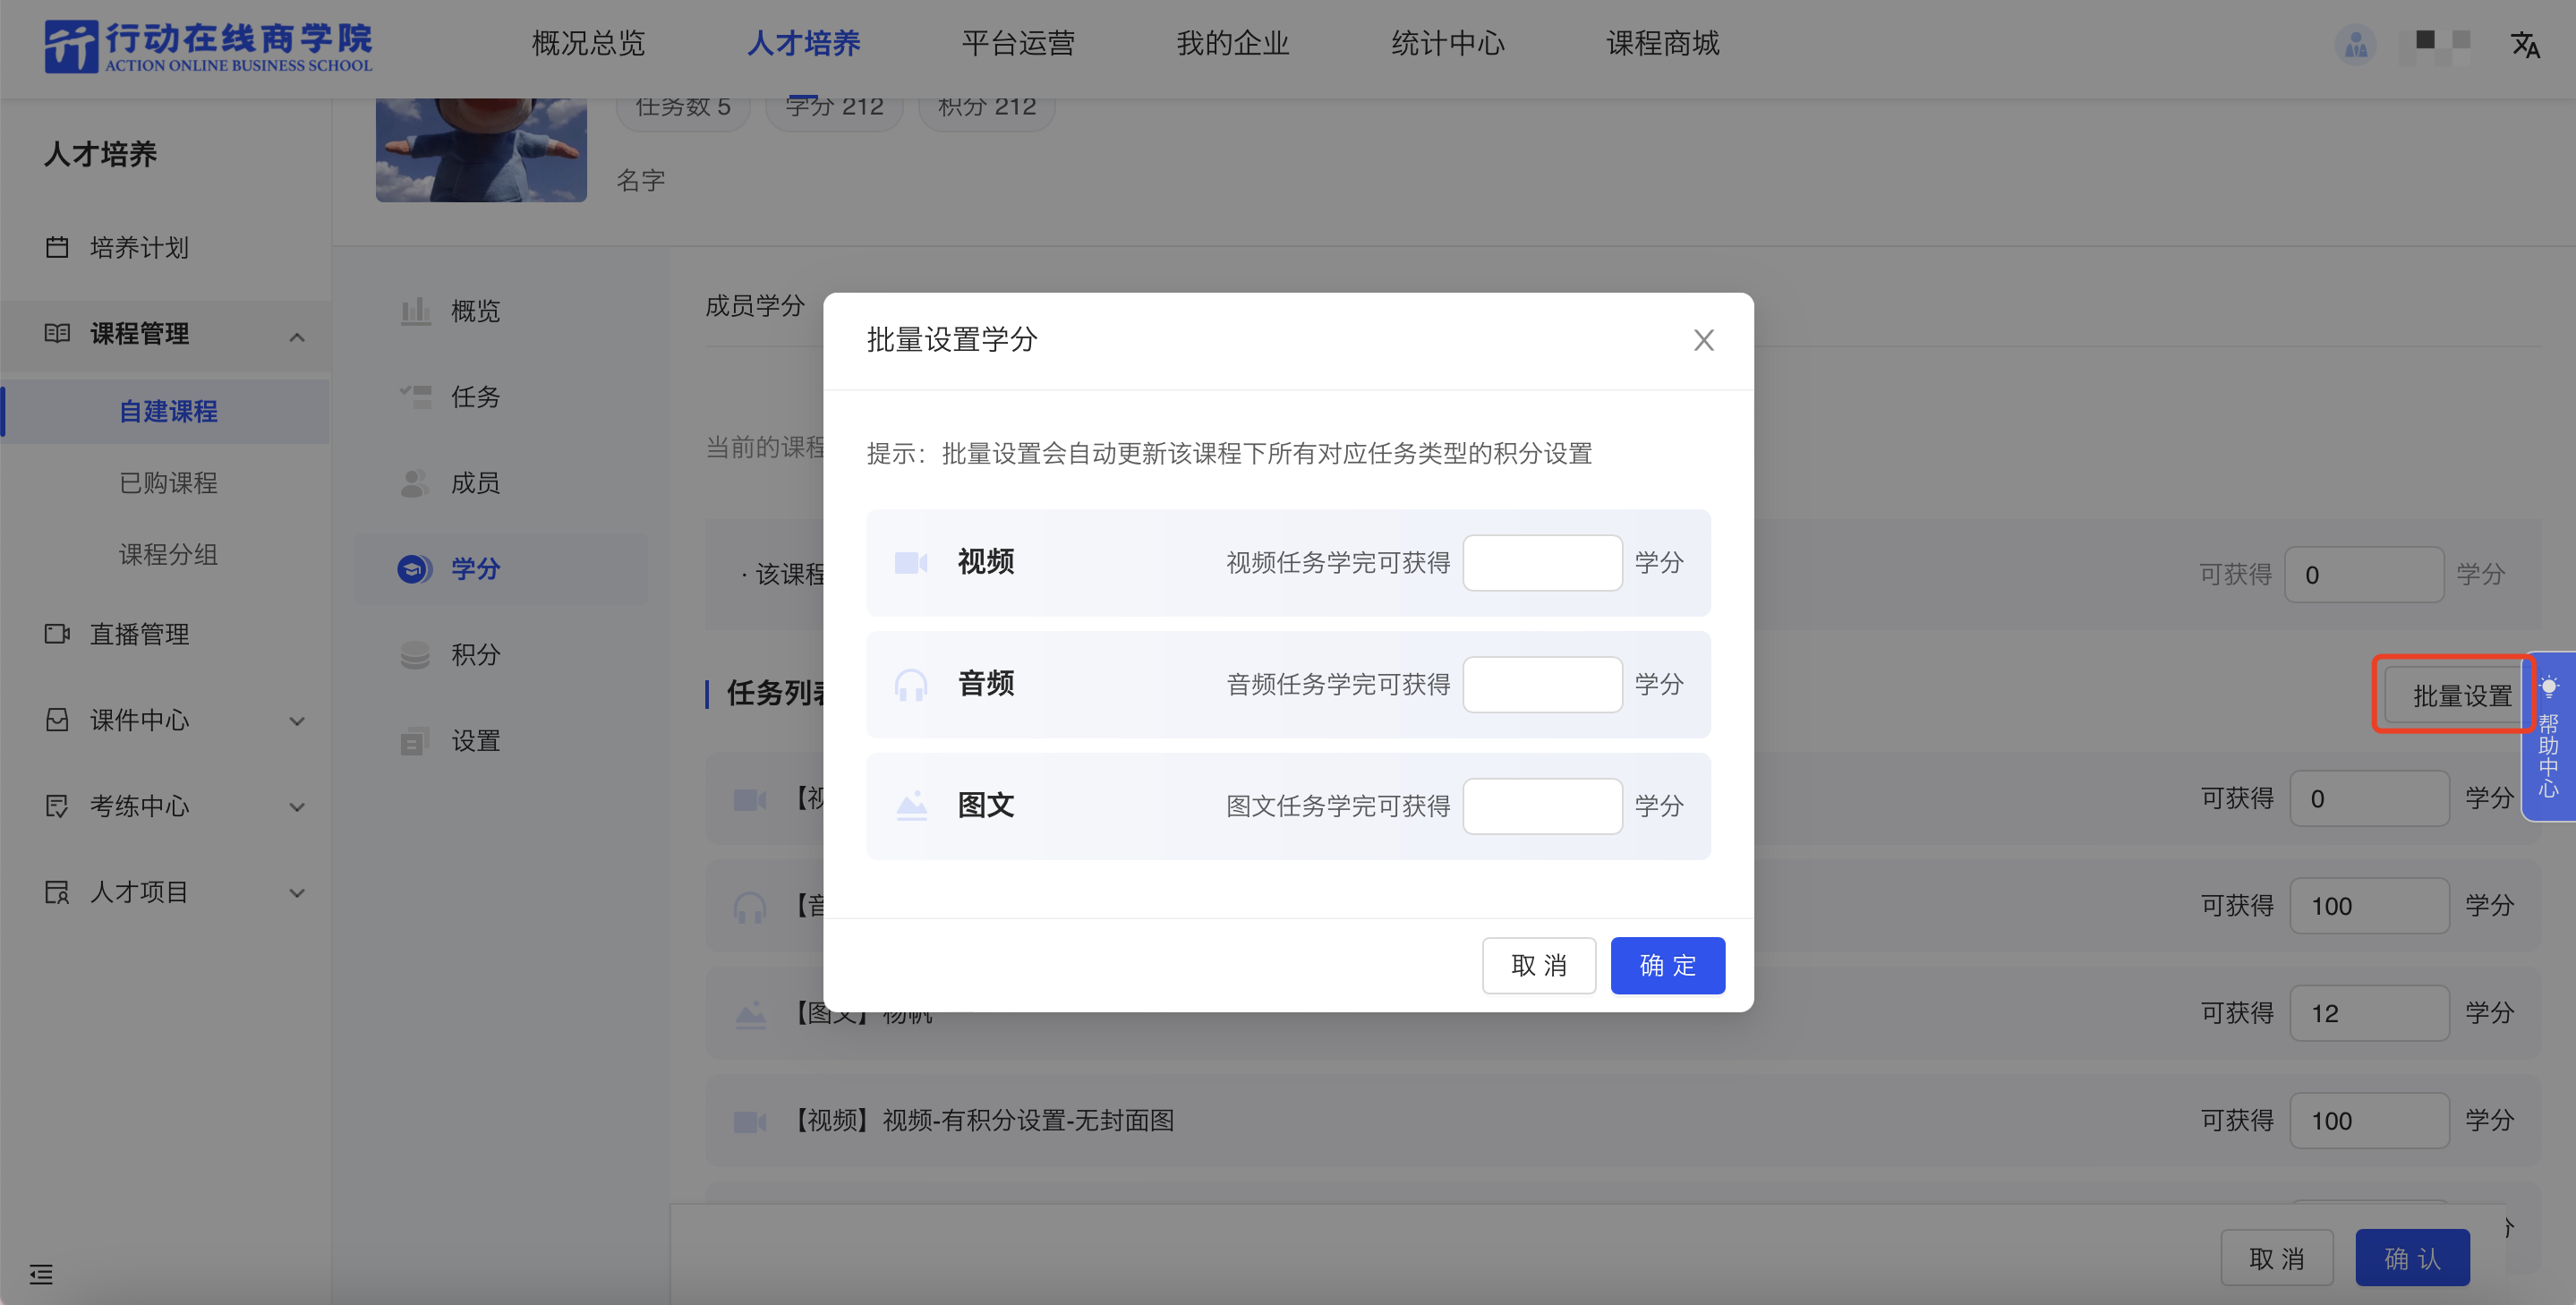The width and height of the screenshot is (2576, 1305).
Task: Click the user avatar icon in header
Action: (x=2355, y=45)
